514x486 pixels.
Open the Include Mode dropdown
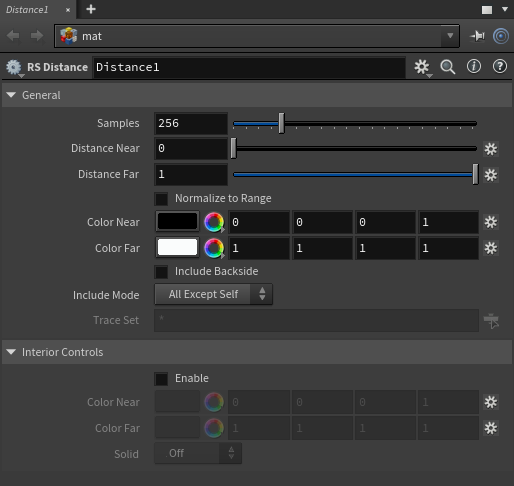click(213, 294)
